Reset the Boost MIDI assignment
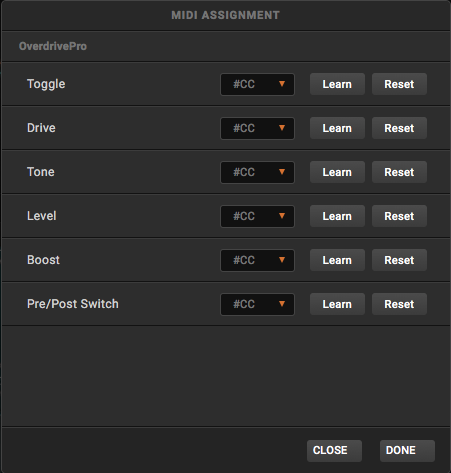The height and width of the screenshot is (473, 451). [x=399, y=260]
